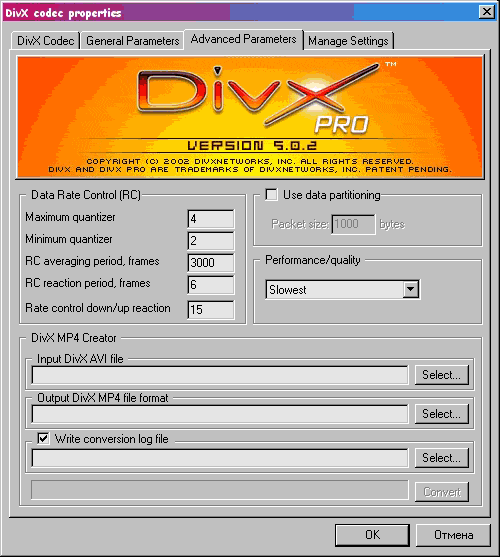500x557 pixels.
Task: Select the input DivX AVI file
Action: [x=441, y=375]
